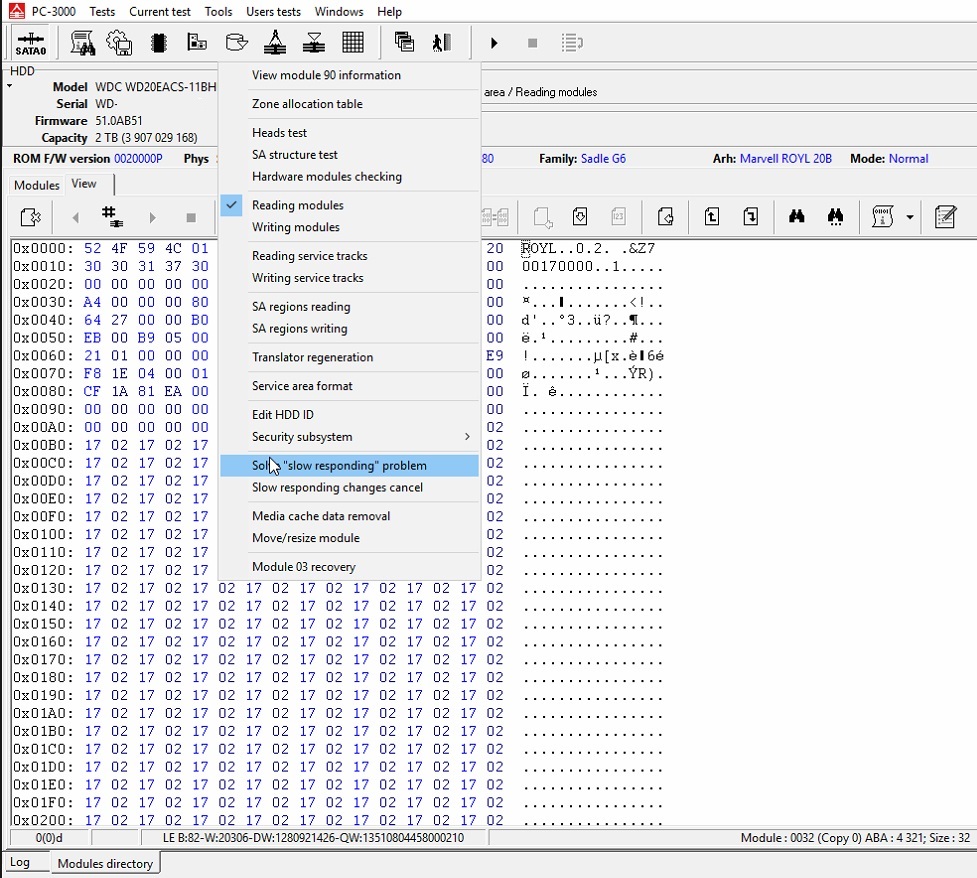The image size is (977, 878).
Task: Switch to the Log tab
Action: pyautogui.click(x=19, y=862)
